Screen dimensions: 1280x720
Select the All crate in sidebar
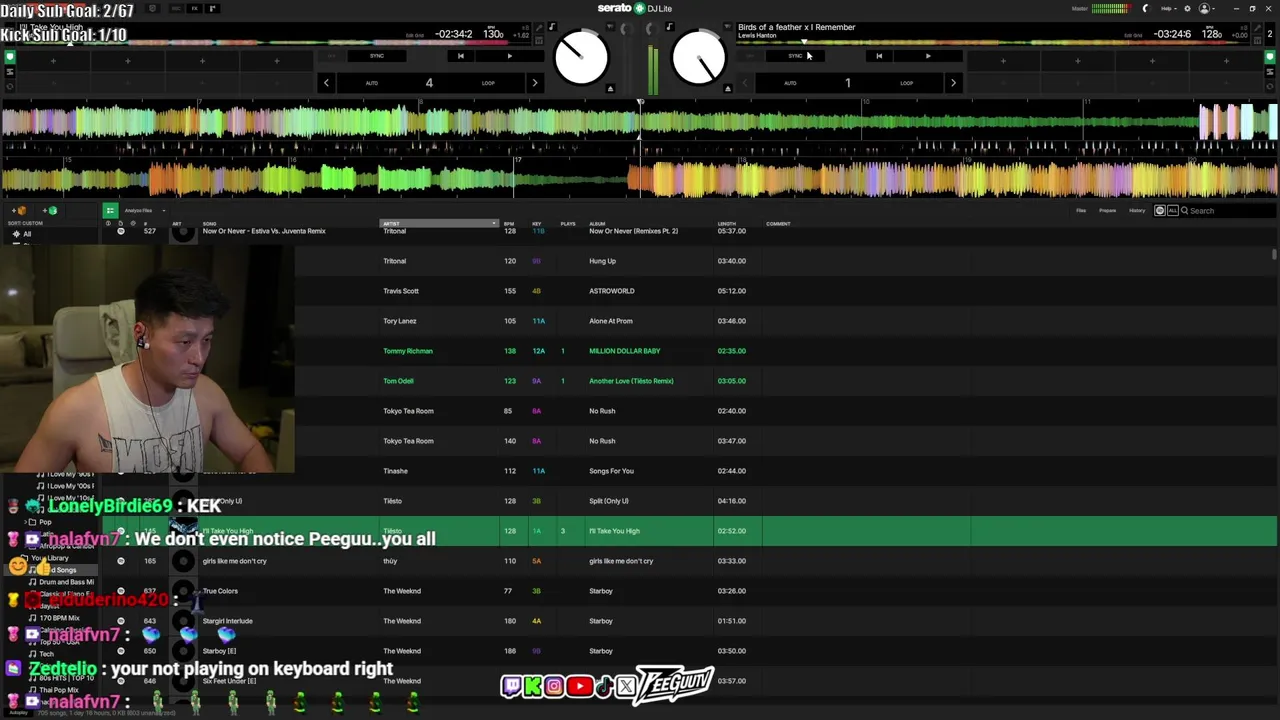[x=27, y=234]
